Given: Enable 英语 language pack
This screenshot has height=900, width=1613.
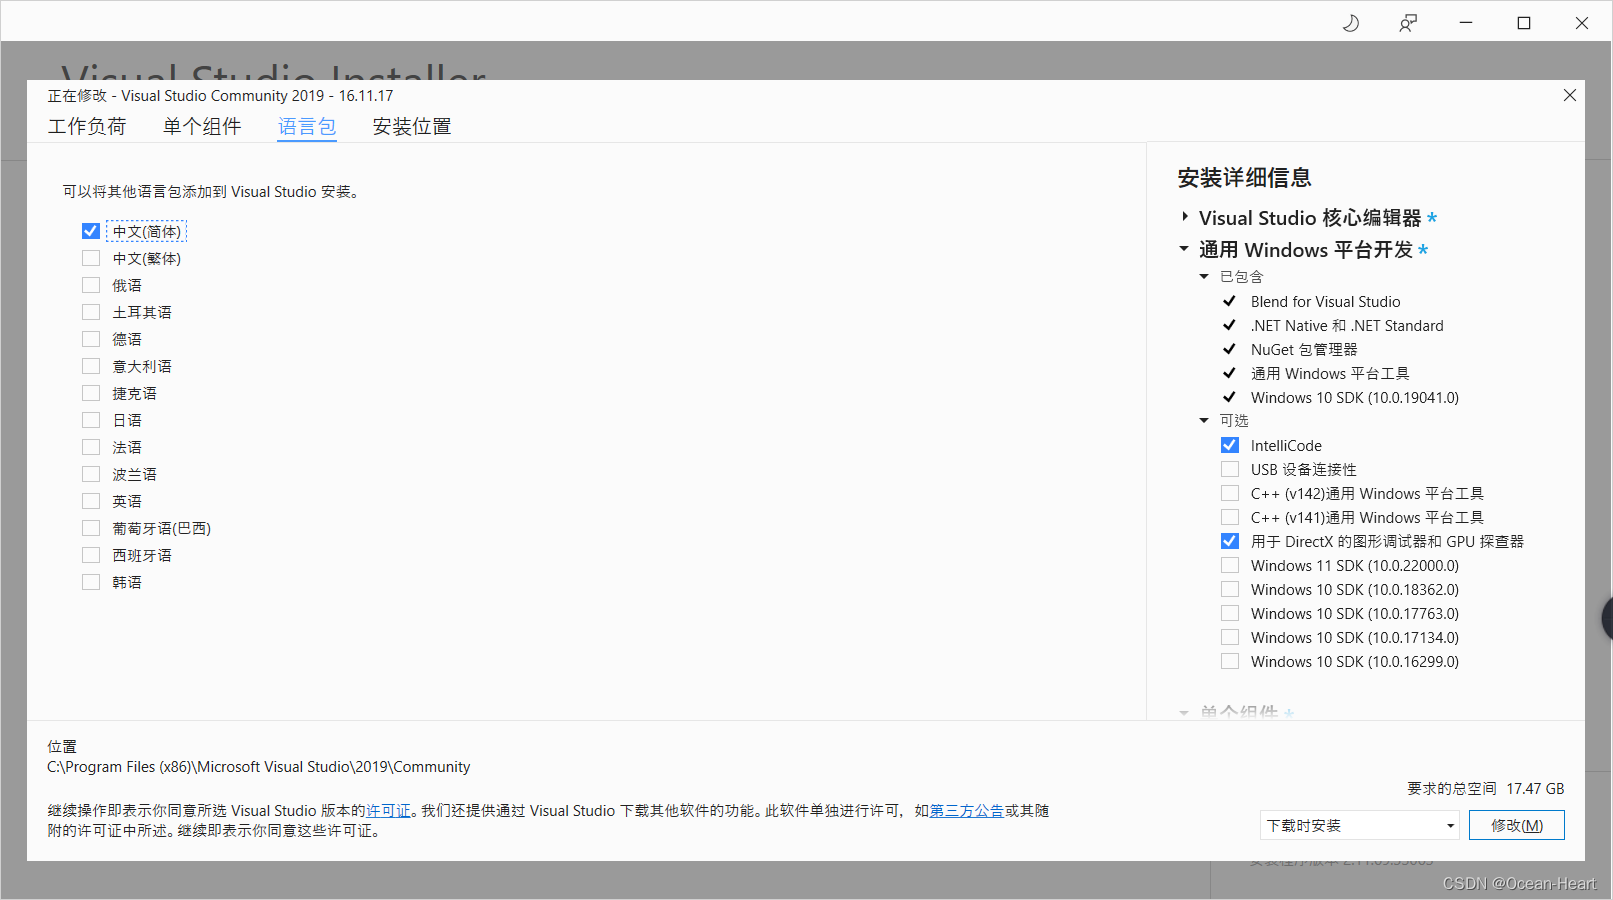Looking at the screenshot, I should (x=91, y=501).
